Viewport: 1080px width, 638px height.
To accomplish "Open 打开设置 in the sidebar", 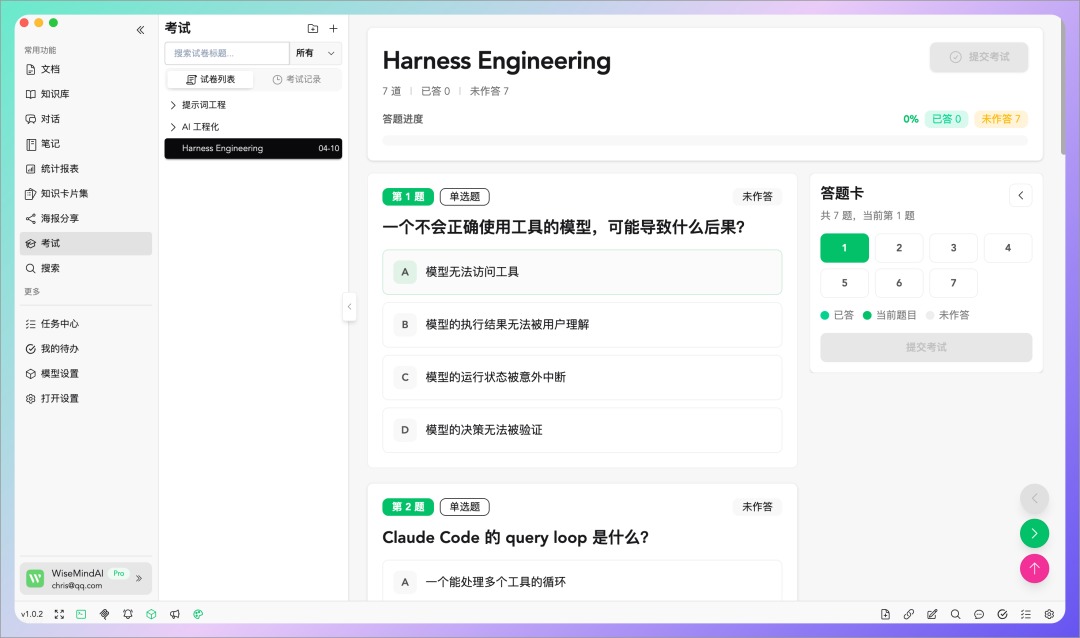I will tap(85, 398).
